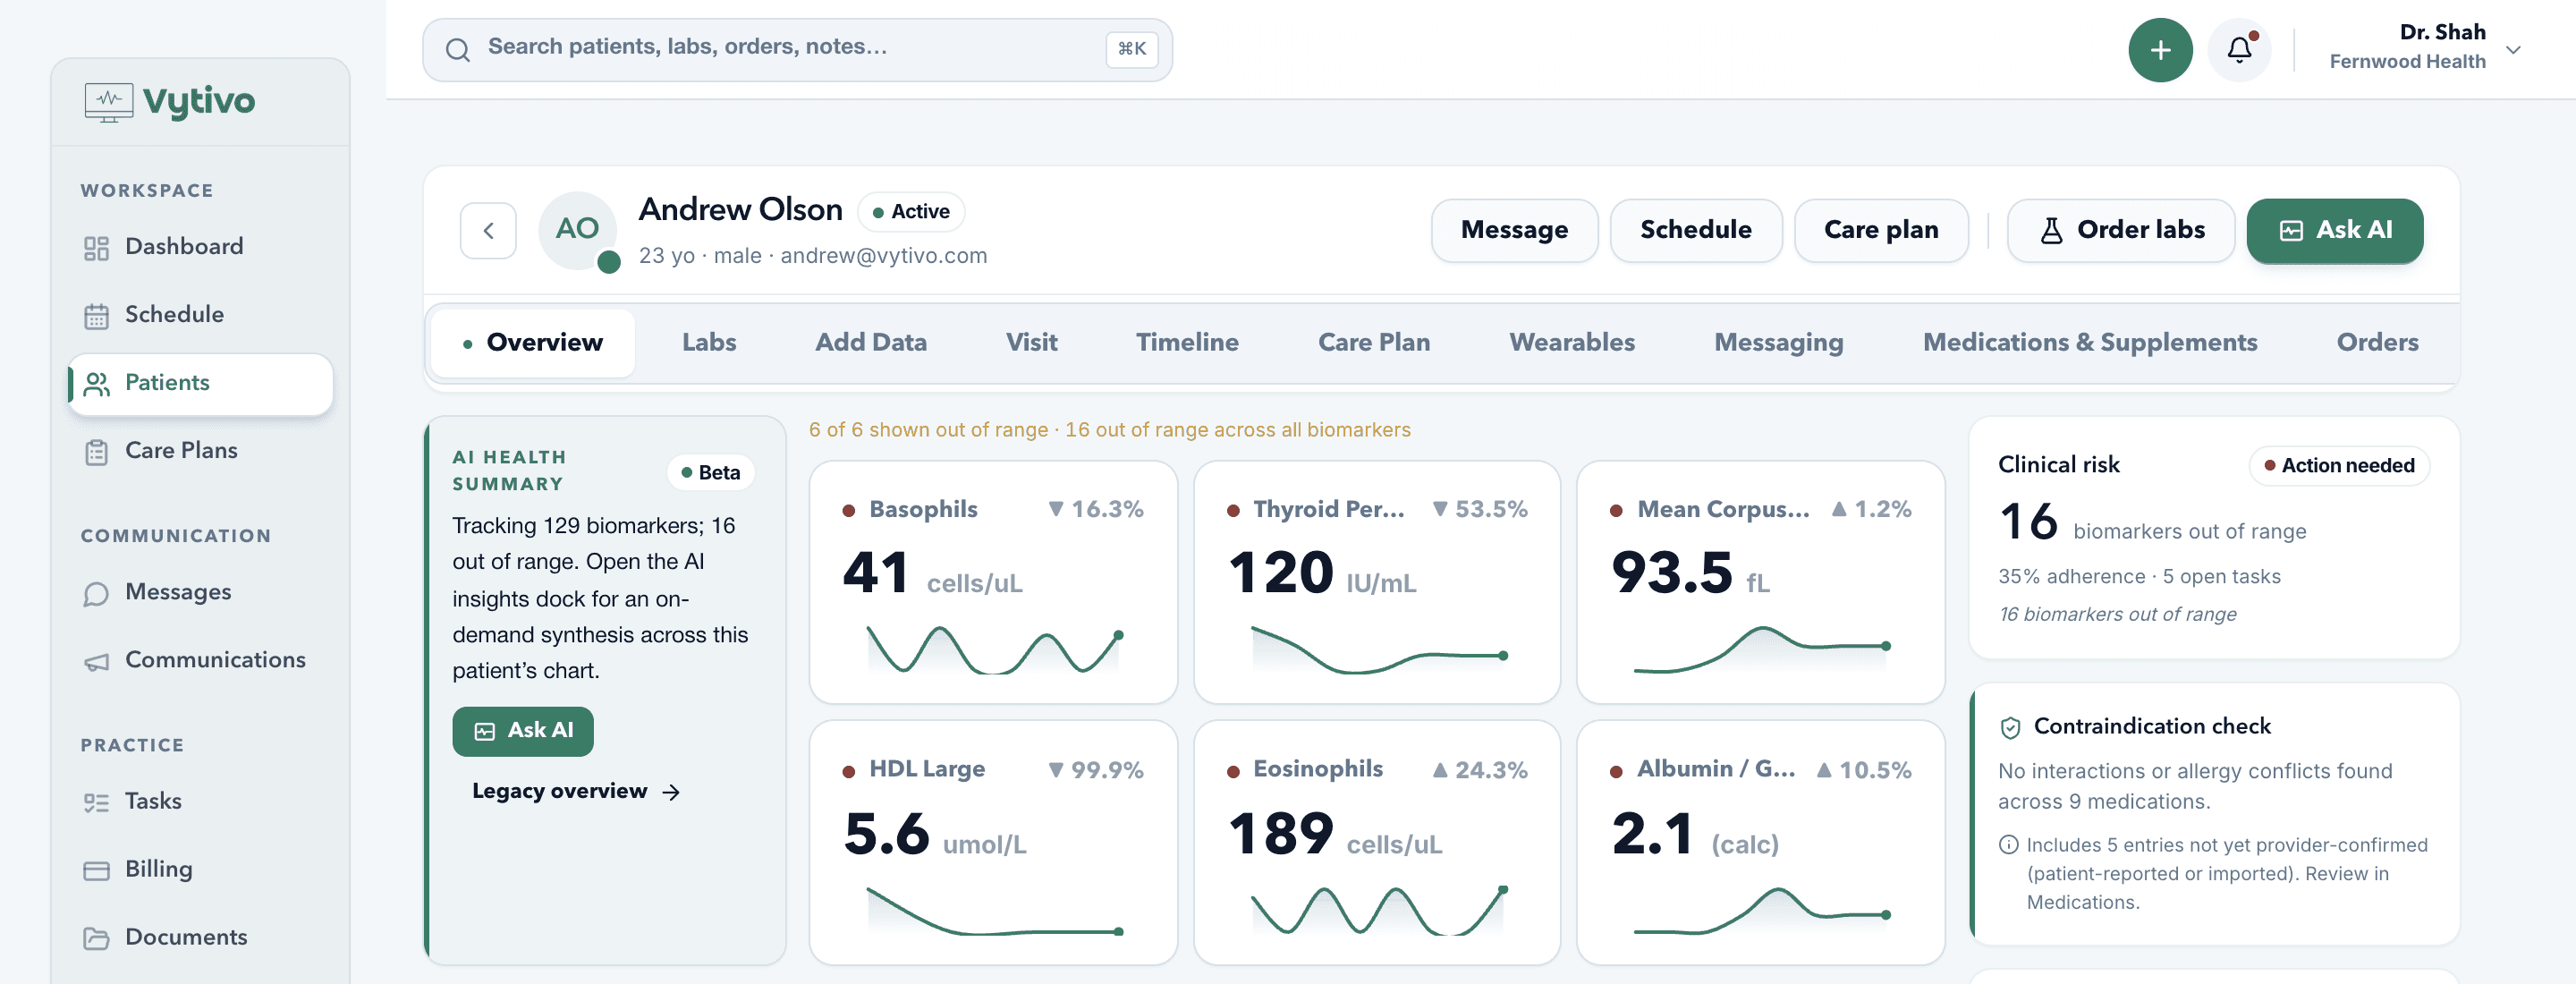Click the Care plan header button

[1881, 231]
